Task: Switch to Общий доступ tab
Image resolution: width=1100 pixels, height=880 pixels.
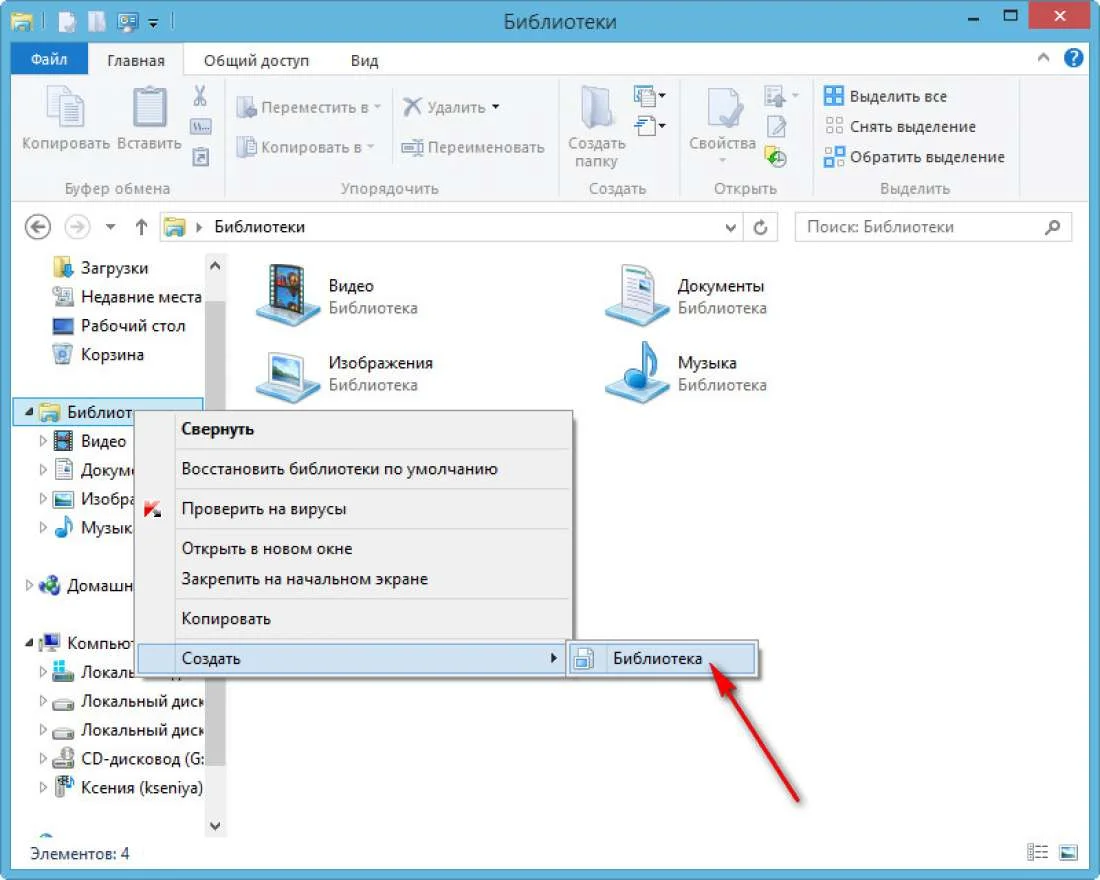Action: [x=256, y=60]
